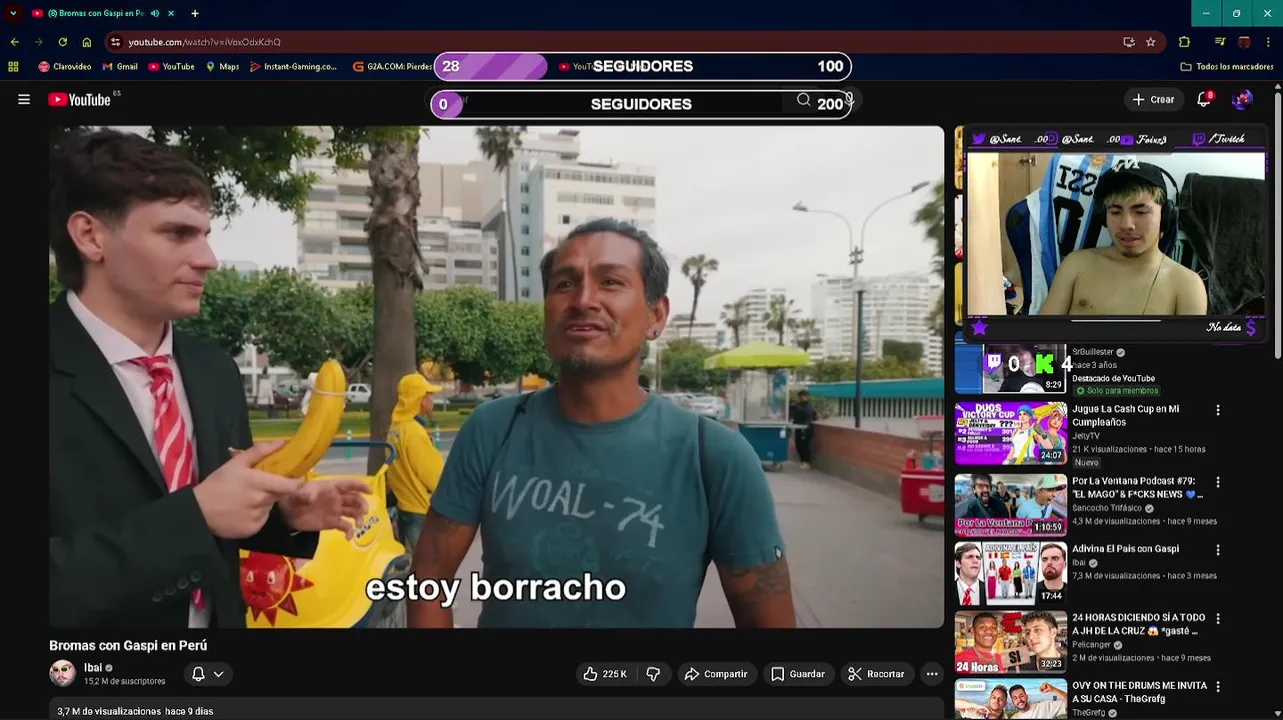Open OVY ON THE DRUMS video thumbnail

(x=1010, y=699)
